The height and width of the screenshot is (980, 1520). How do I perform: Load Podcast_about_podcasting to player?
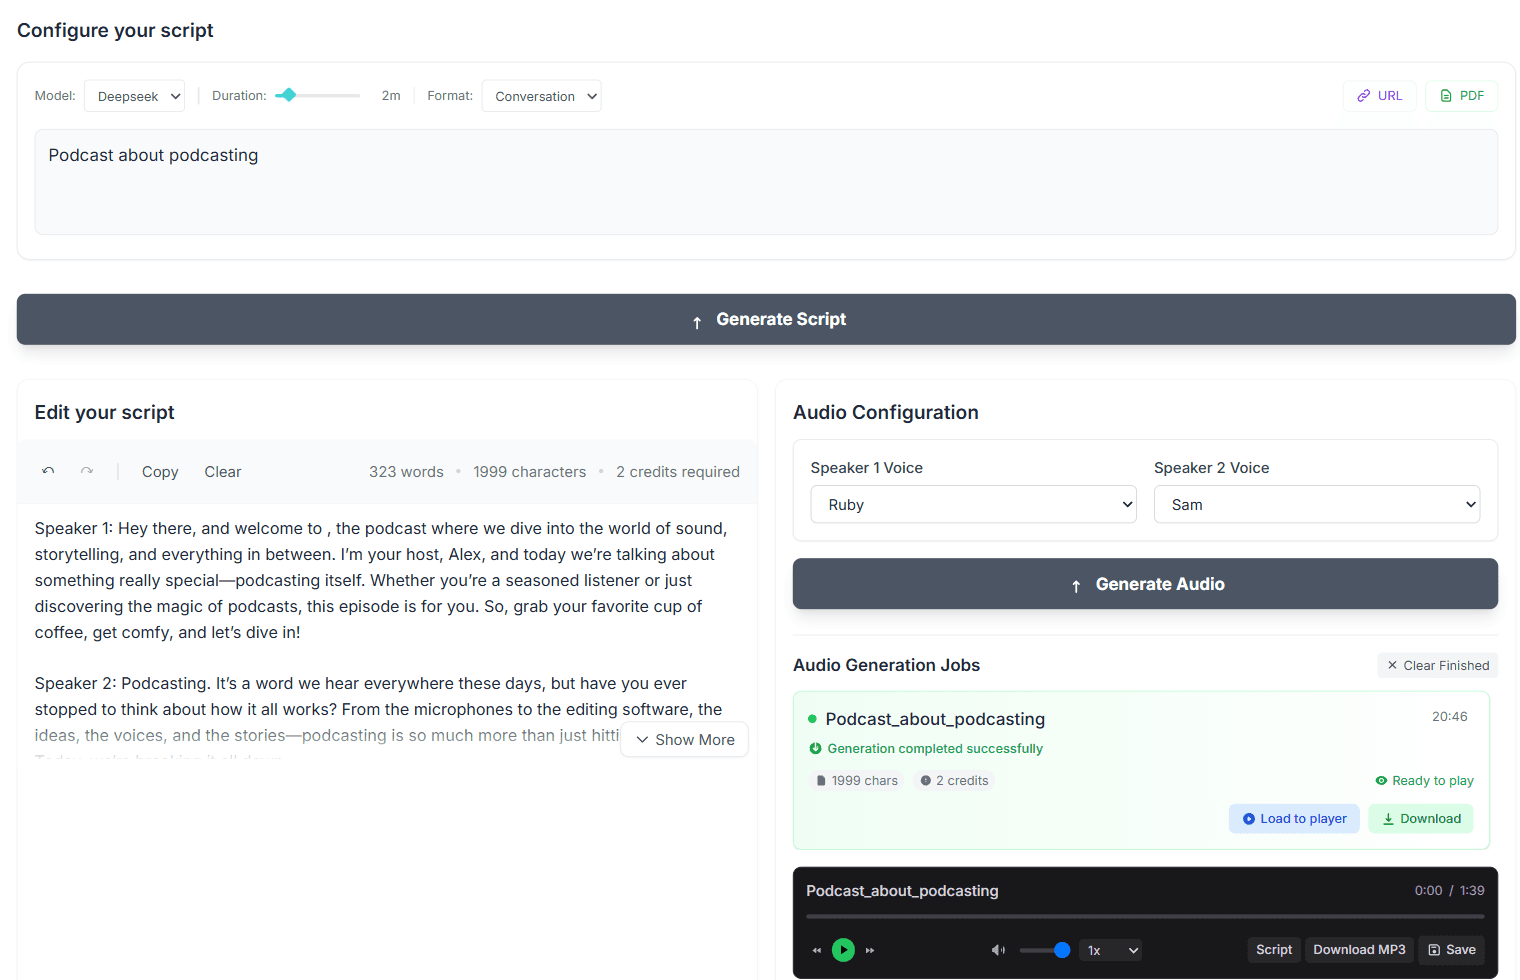pos(1294,819)
